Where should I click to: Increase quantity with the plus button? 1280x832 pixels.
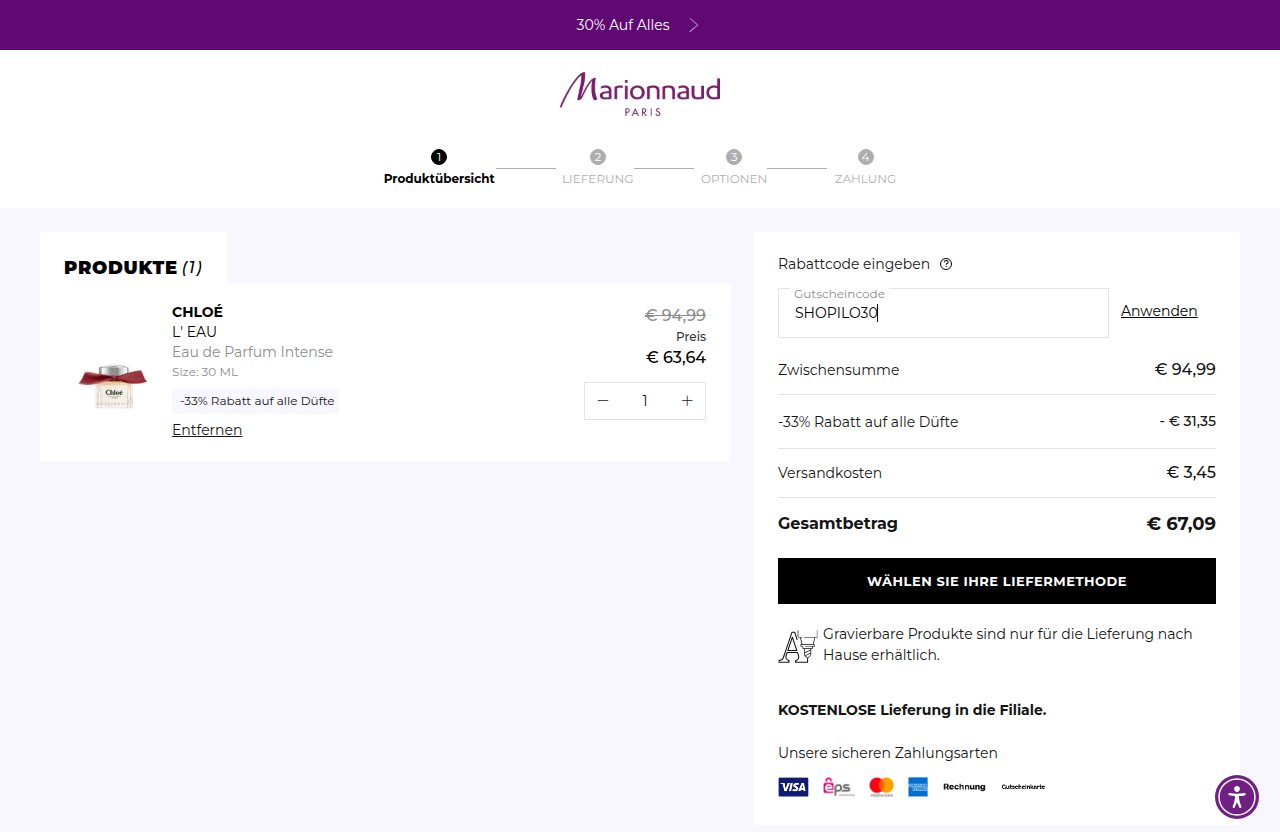point(687,401)
